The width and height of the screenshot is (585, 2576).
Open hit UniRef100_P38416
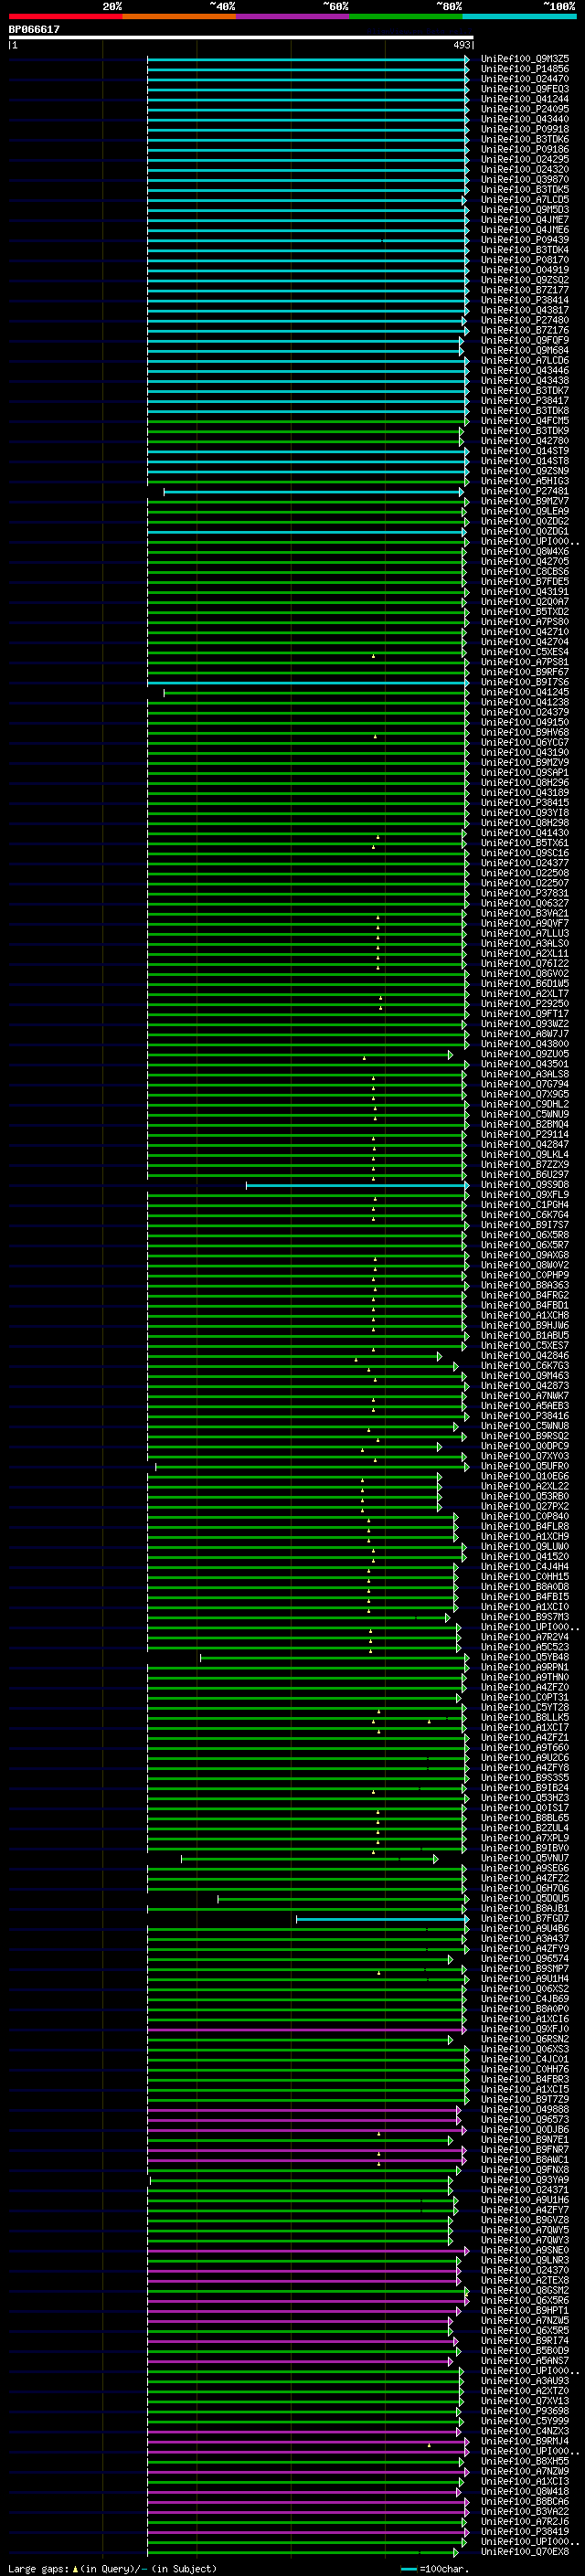click(x=525, y=1416)
